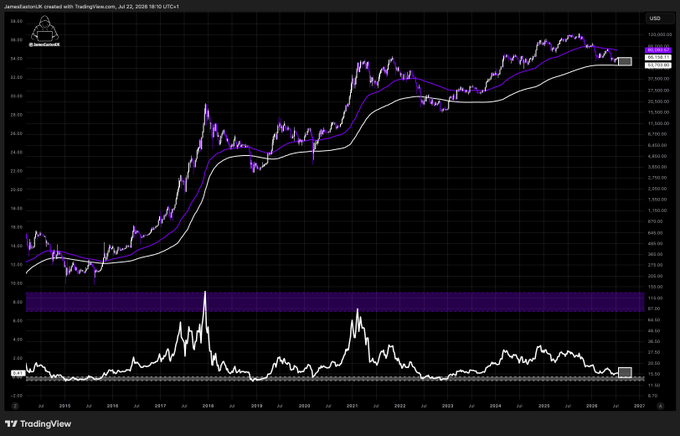Click the 2015 year label on time axis
Viewport: 680px width, 436px height.
click(65, 406)
